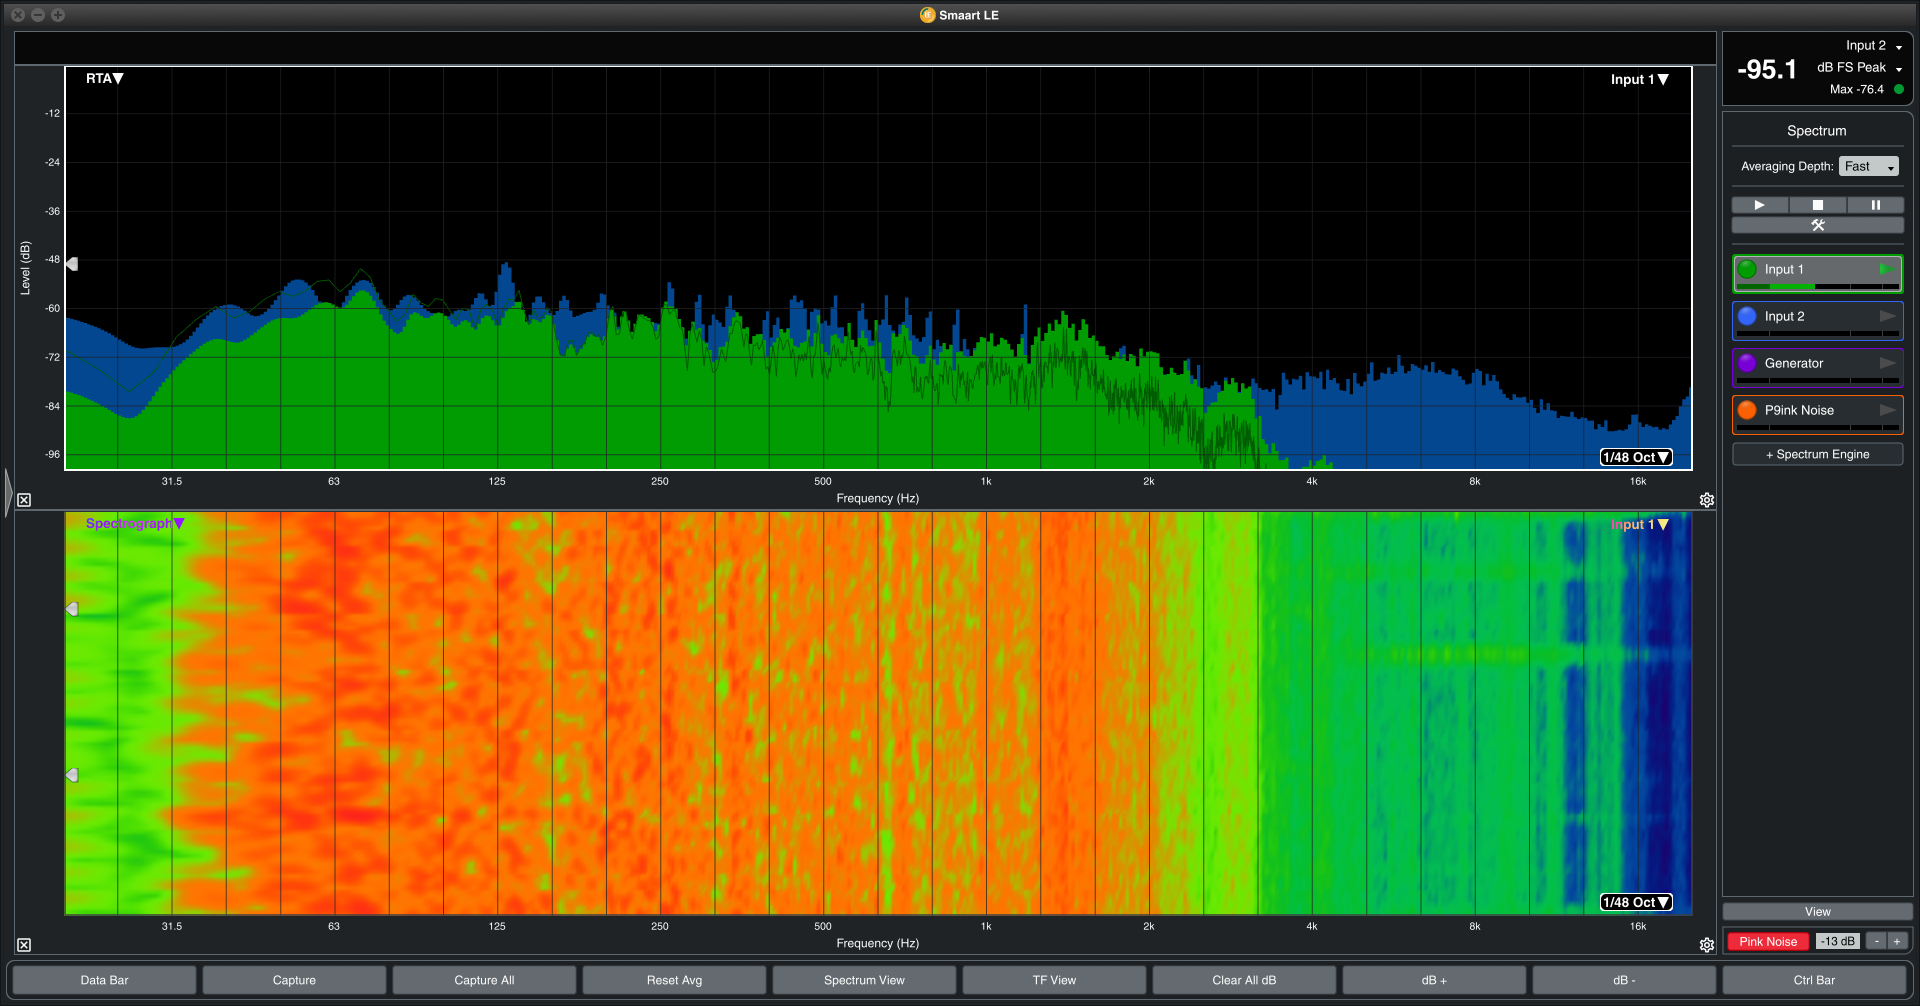Open the Averaging Depth Fast dropdown
Image resolution: width=1920 pixels, height=1006 pixels.
tap(1868, 166)
